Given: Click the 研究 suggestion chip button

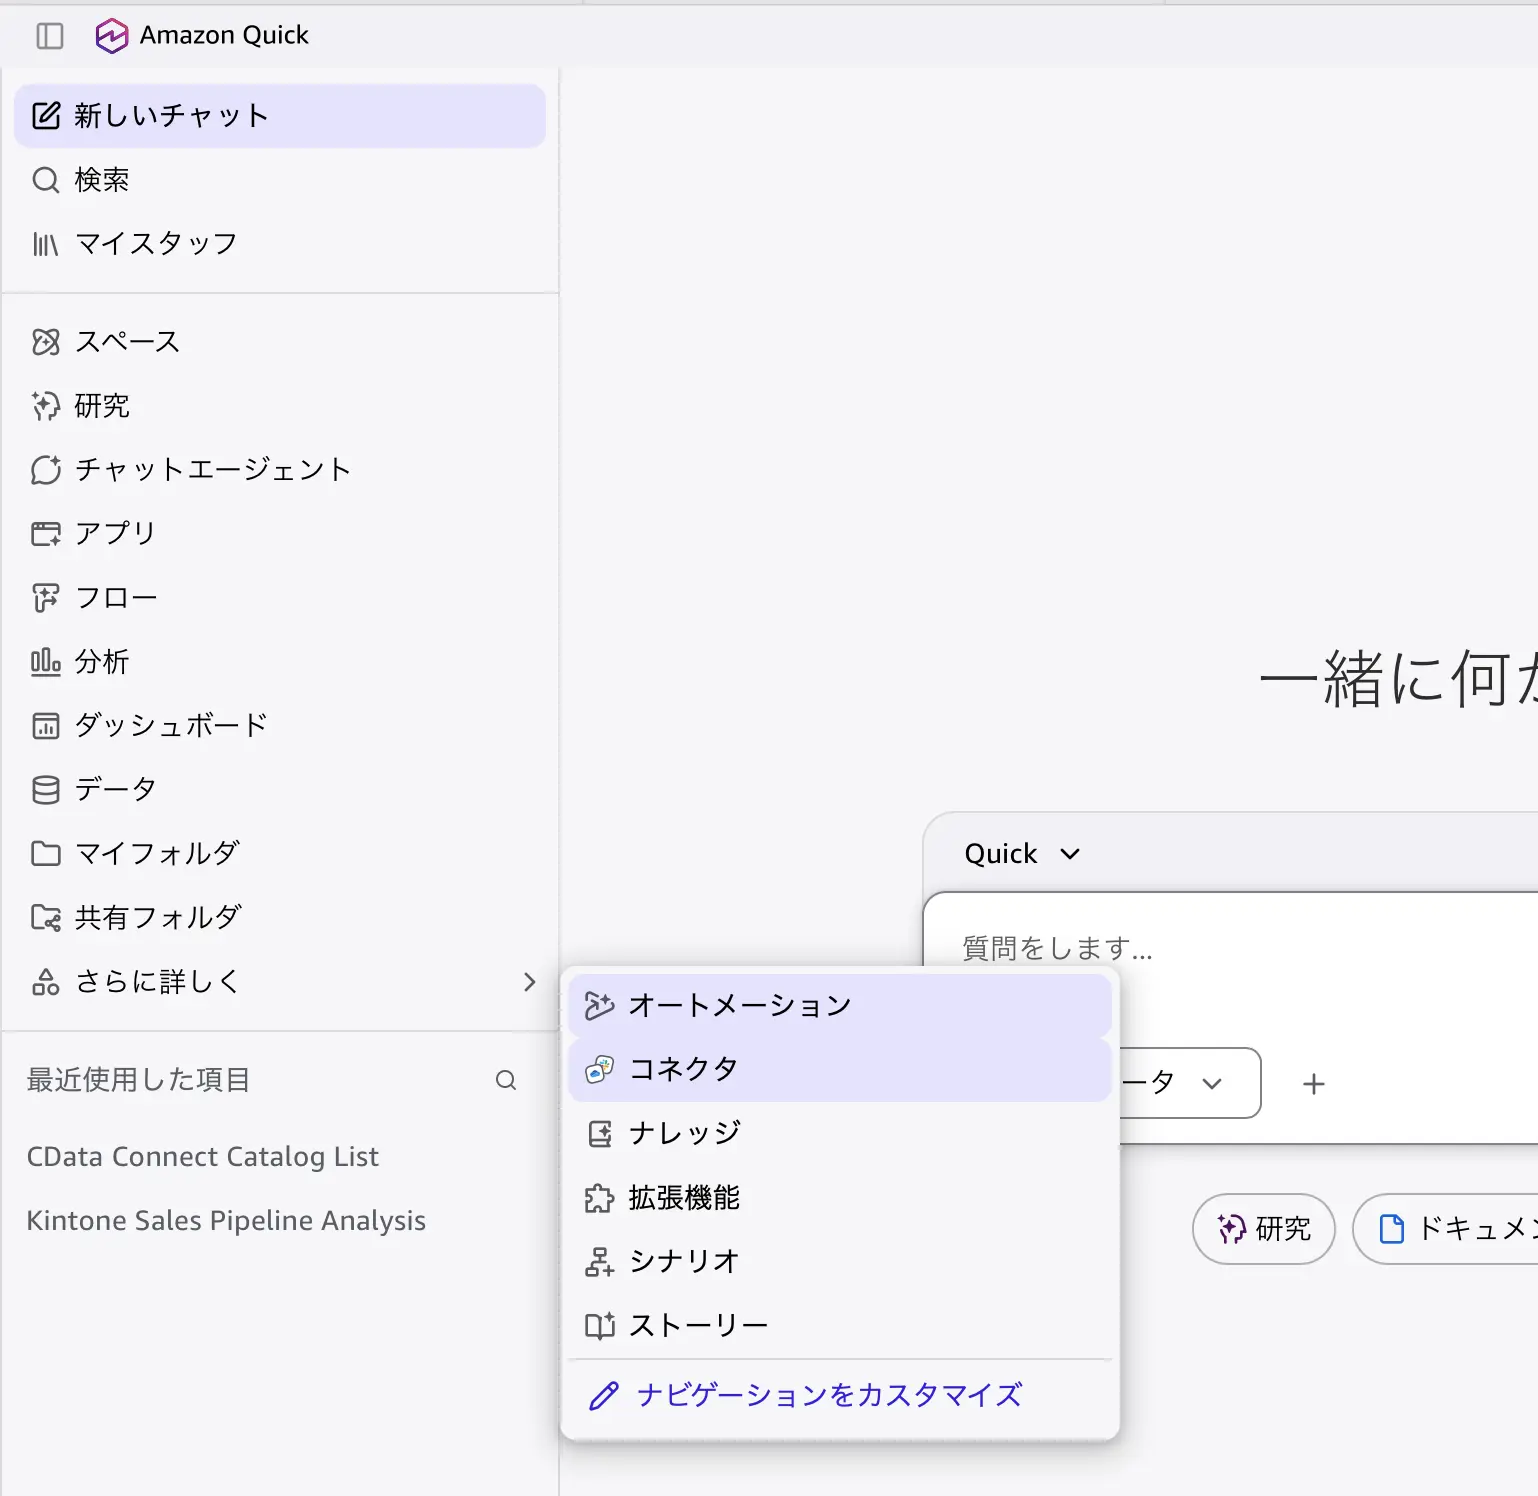Looking at the screenshot, I should point(1264,1229).
